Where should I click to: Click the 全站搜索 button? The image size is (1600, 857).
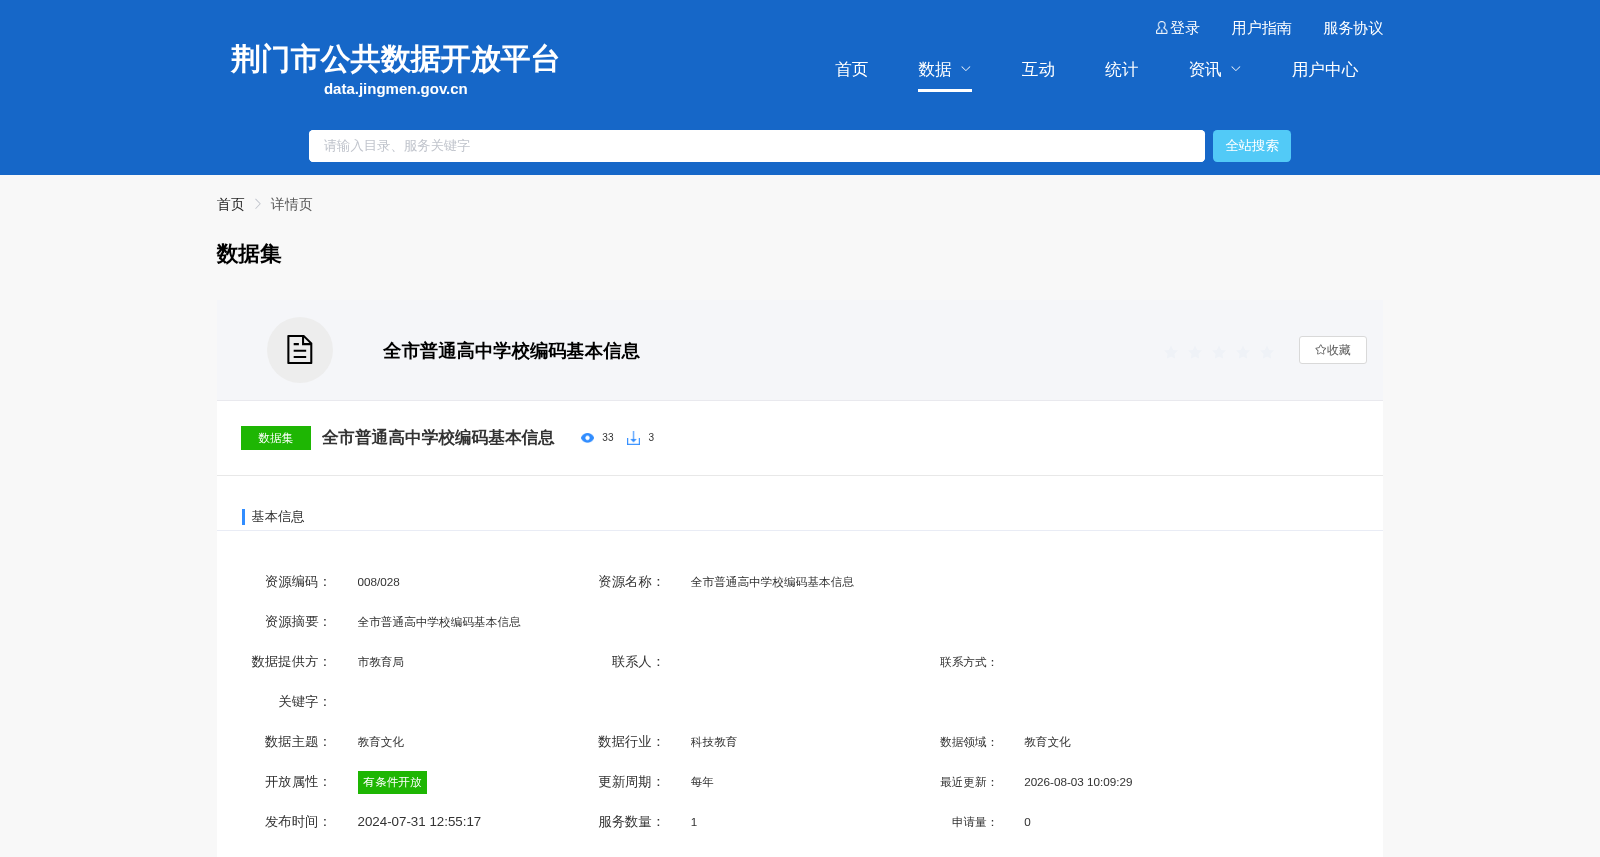point(1252,146)
